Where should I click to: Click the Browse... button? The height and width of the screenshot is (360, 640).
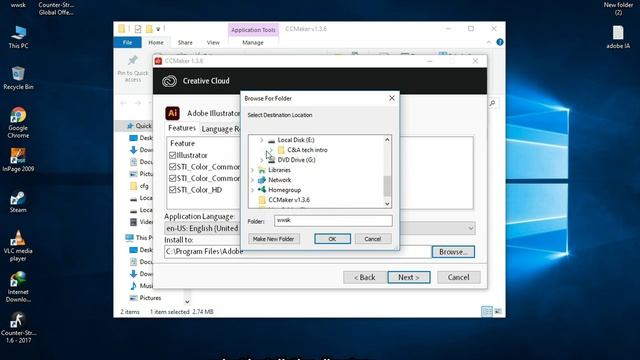(x=453, y=252)
